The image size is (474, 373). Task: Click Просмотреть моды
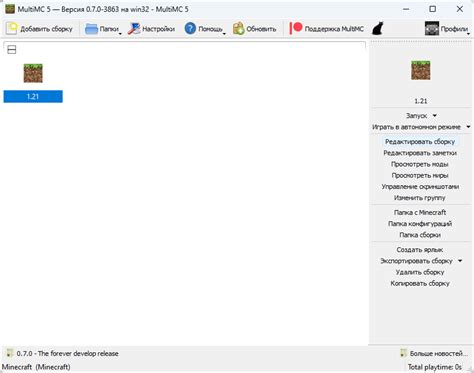tap(420, 164)
